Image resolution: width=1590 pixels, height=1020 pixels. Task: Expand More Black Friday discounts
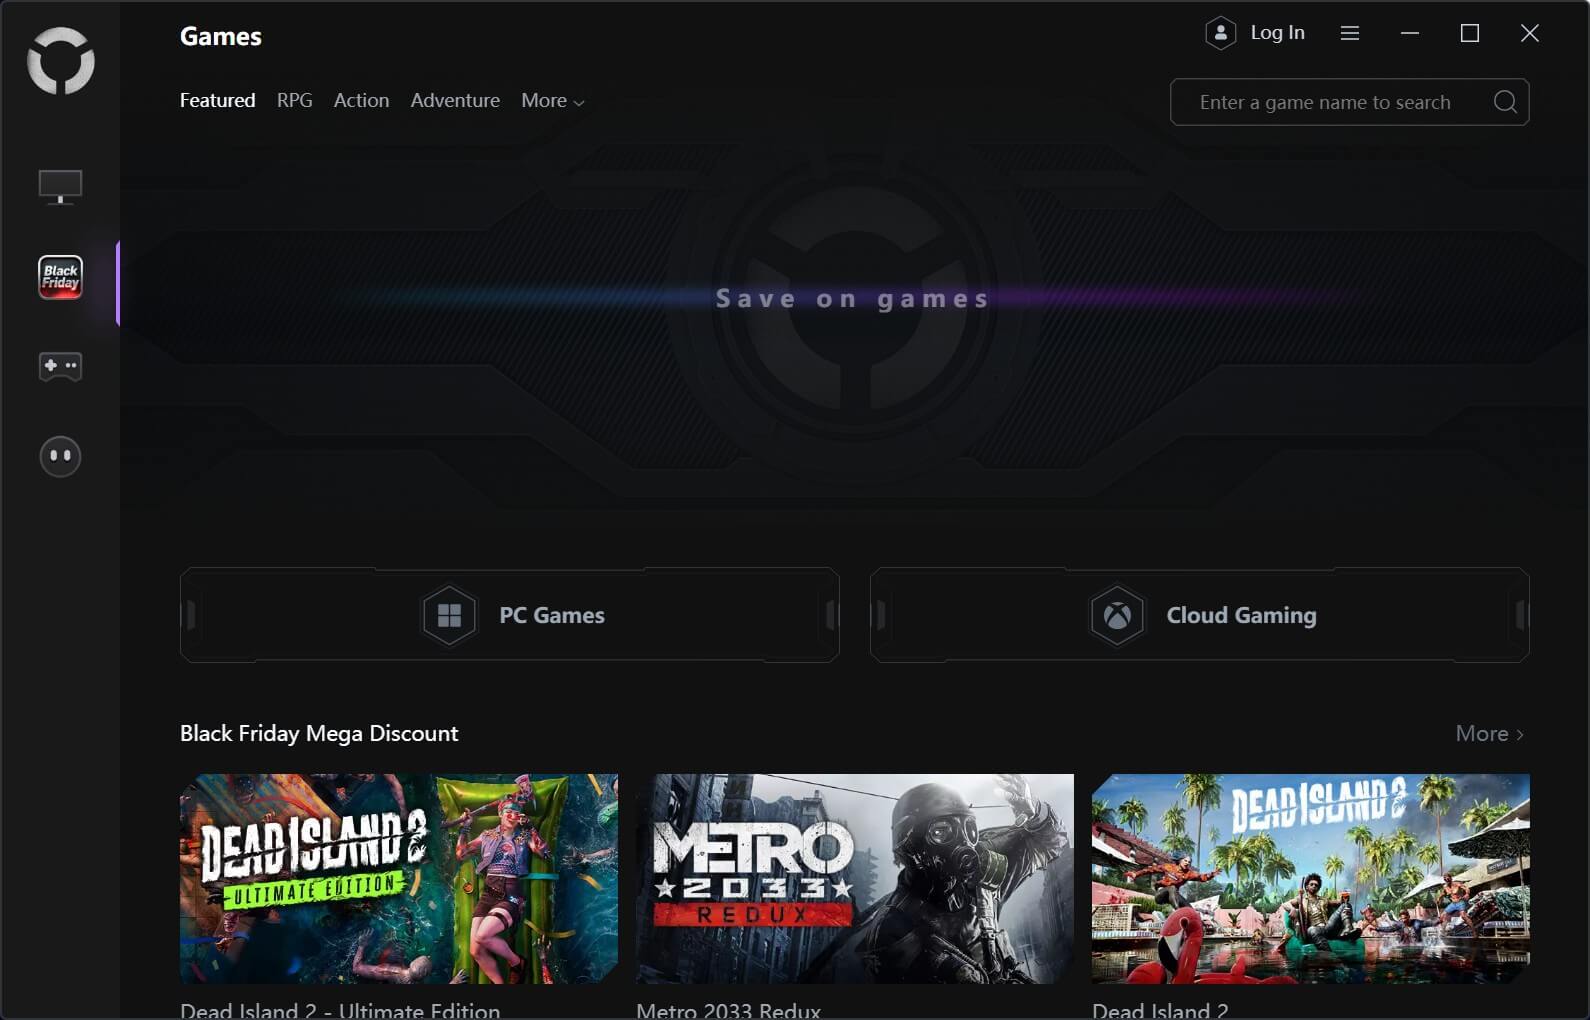click(1488, 734)
